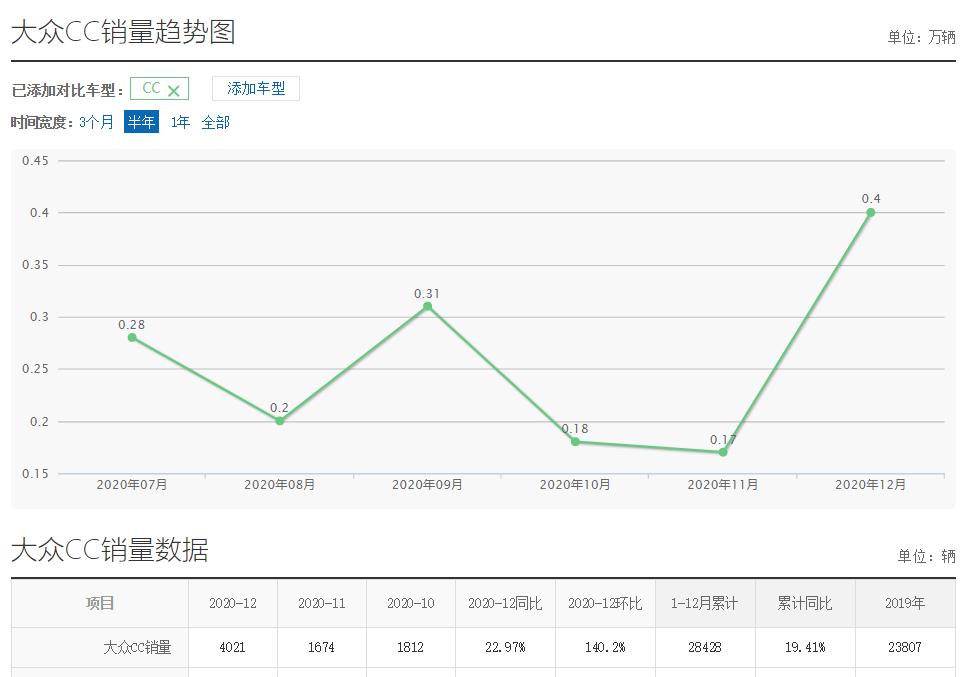Click the 28428 cumulative sales cell
This screenshot has width=976, height=677.
click(705, 647)
